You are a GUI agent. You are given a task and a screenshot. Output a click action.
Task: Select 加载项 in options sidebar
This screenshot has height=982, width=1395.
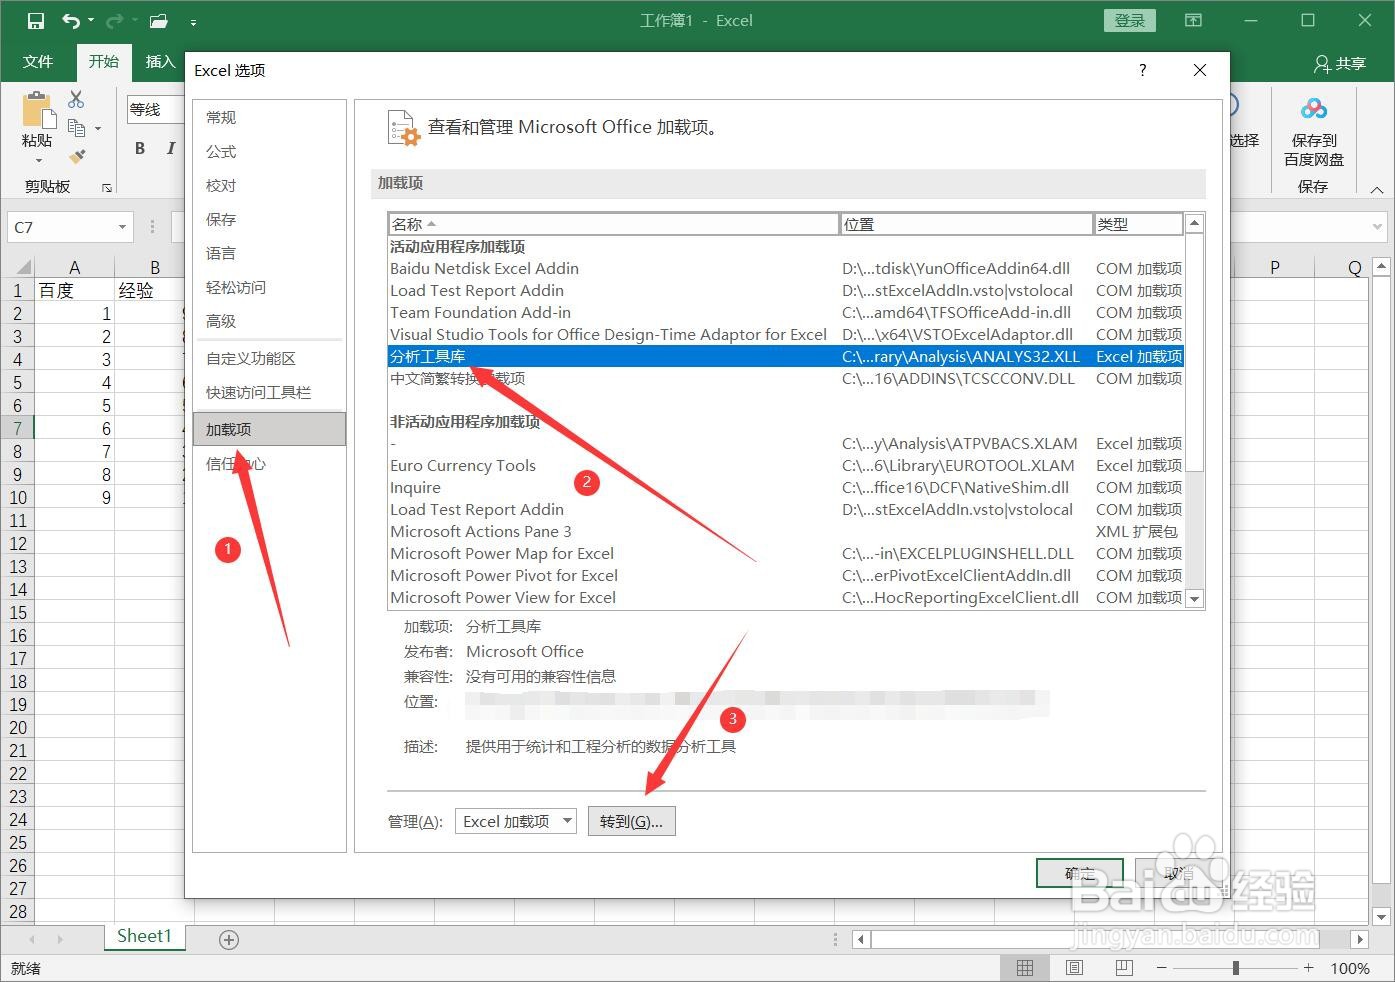point(269,429)
